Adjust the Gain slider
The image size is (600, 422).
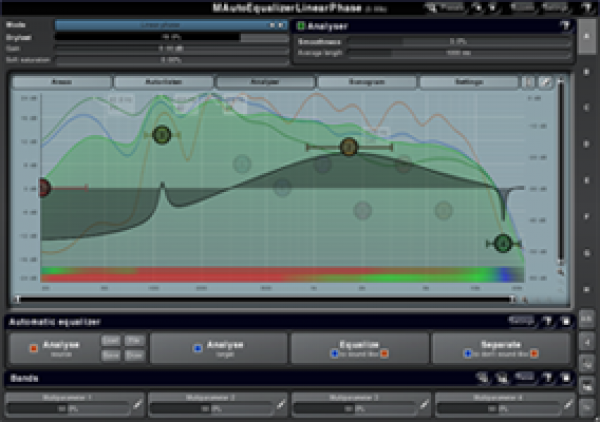coord(171,49)
